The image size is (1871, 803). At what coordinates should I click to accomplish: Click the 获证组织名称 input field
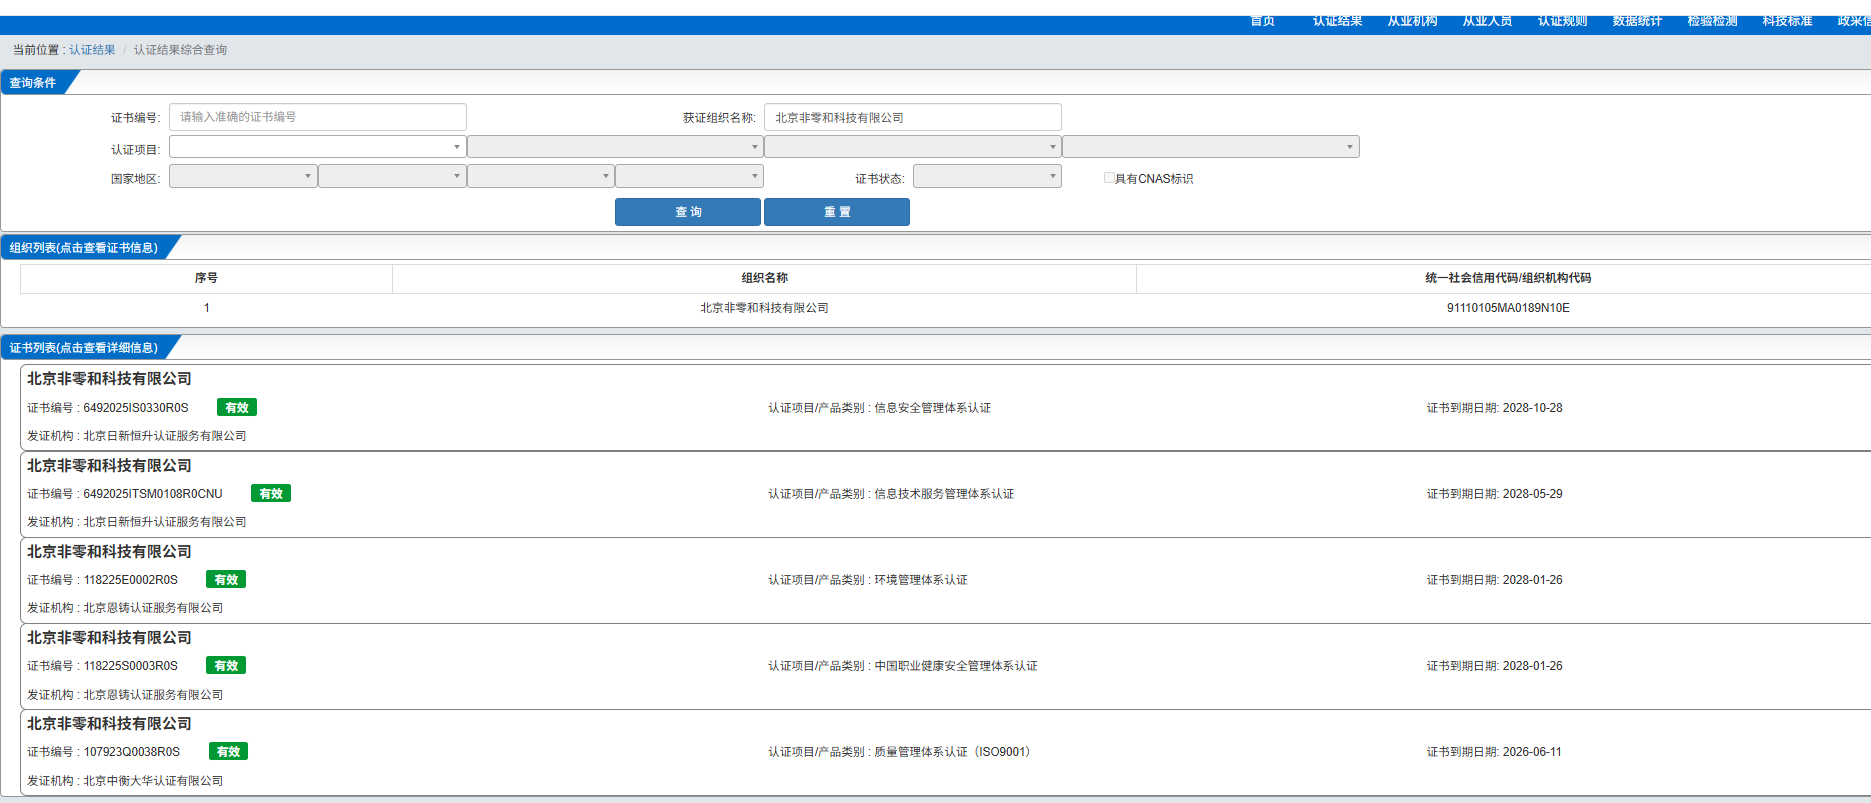coord(913,117)
